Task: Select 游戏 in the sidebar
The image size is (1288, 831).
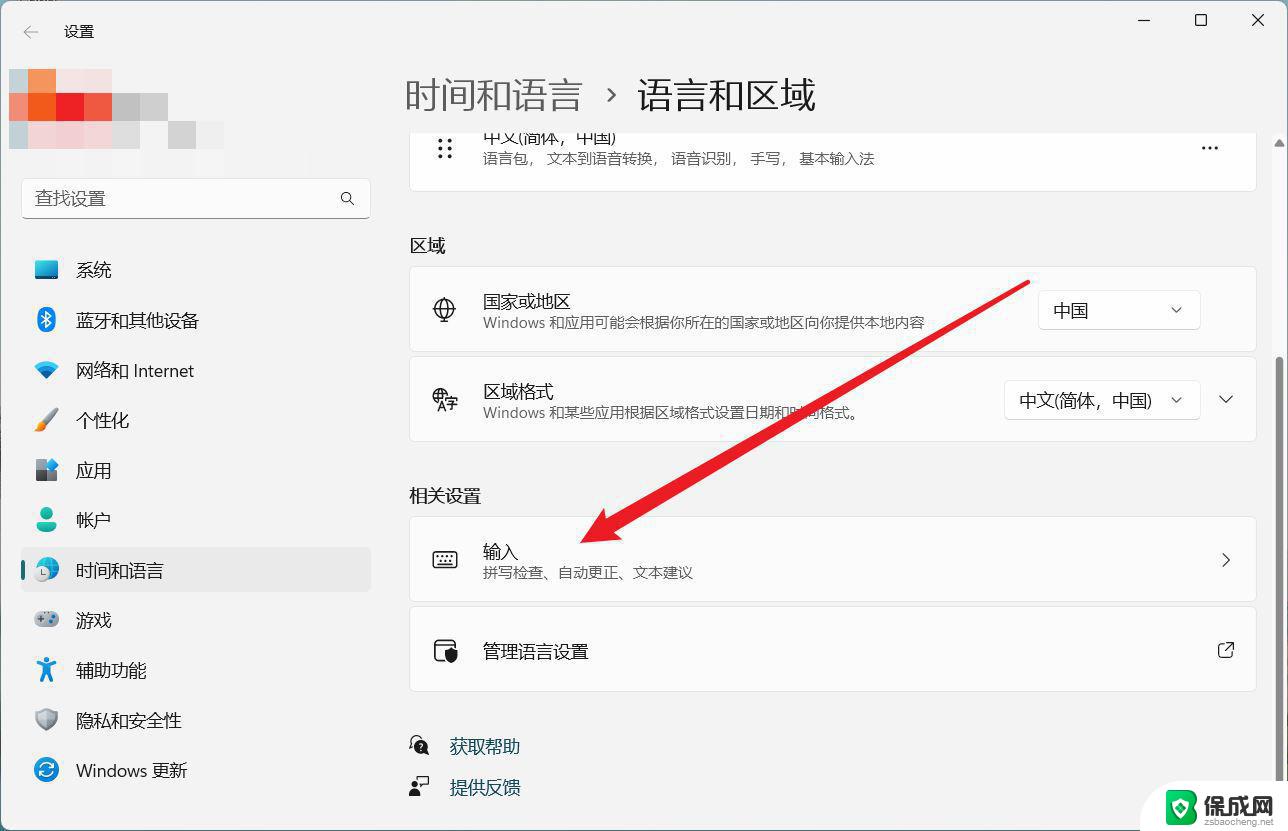Action: click(196, 620)
